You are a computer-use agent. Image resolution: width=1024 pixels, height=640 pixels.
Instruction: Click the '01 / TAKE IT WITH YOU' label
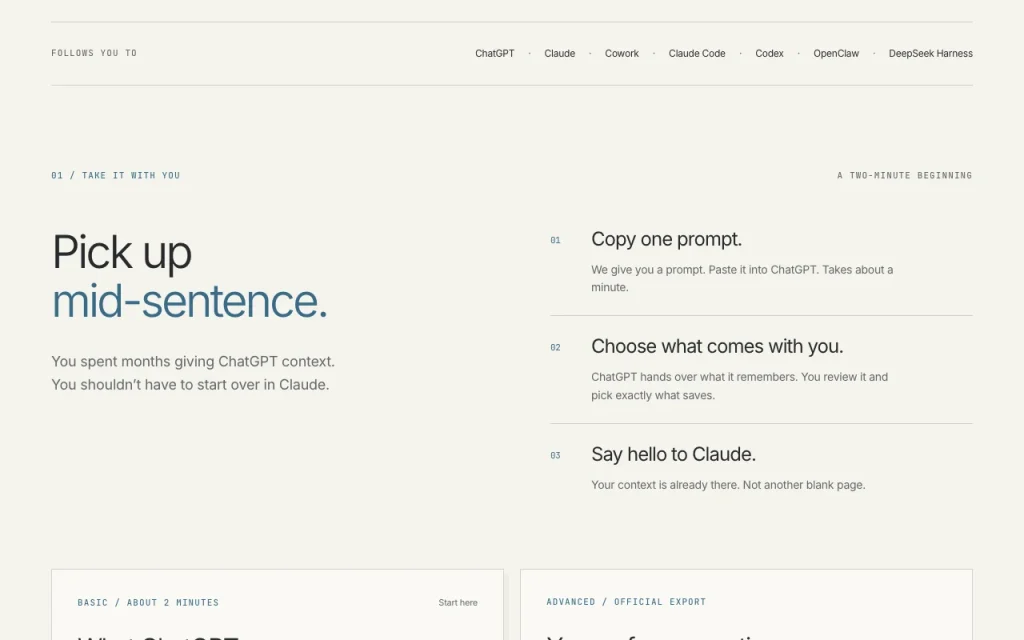click(x=116, y=175)
